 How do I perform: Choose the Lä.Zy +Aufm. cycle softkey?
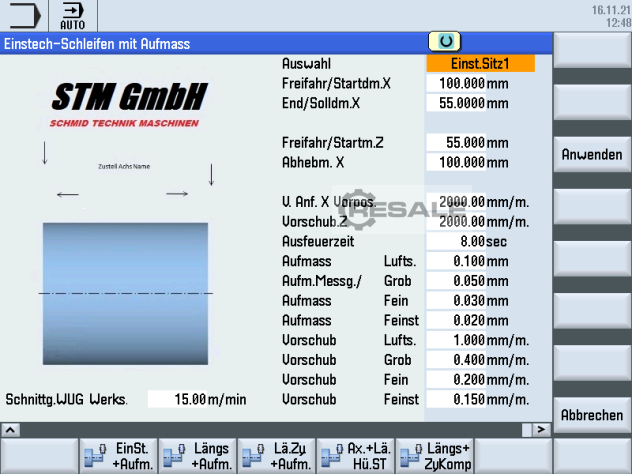pyautogui.click(x=276, y=456)
